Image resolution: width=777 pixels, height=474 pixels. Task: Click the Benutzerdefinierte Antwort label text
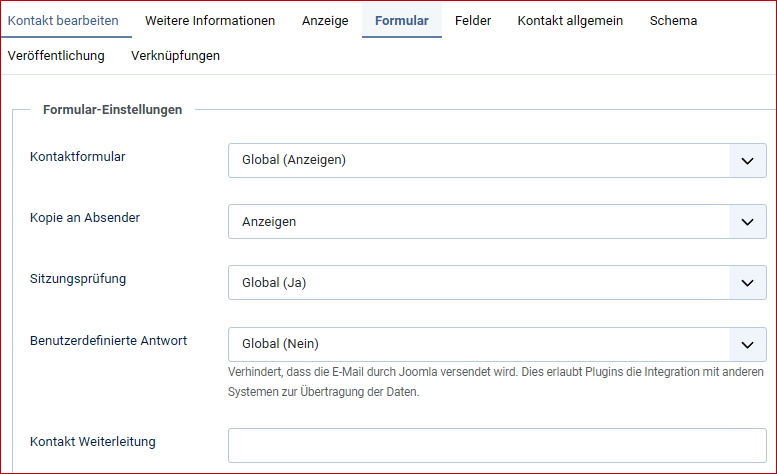pyautogui.click(x=108, y=340)
